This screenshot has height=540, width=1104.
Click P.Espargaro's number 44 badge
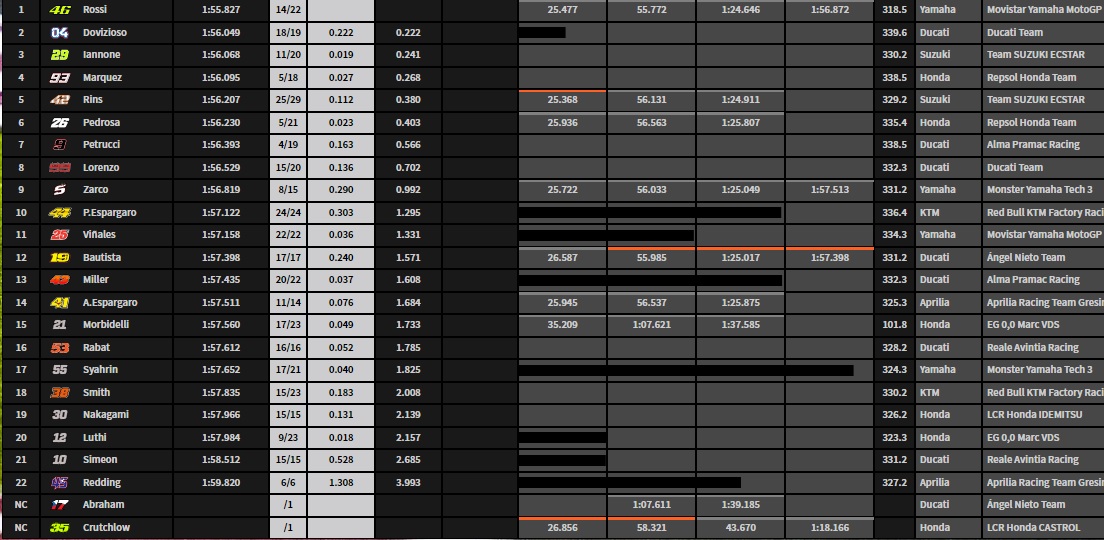pos(59,213)
